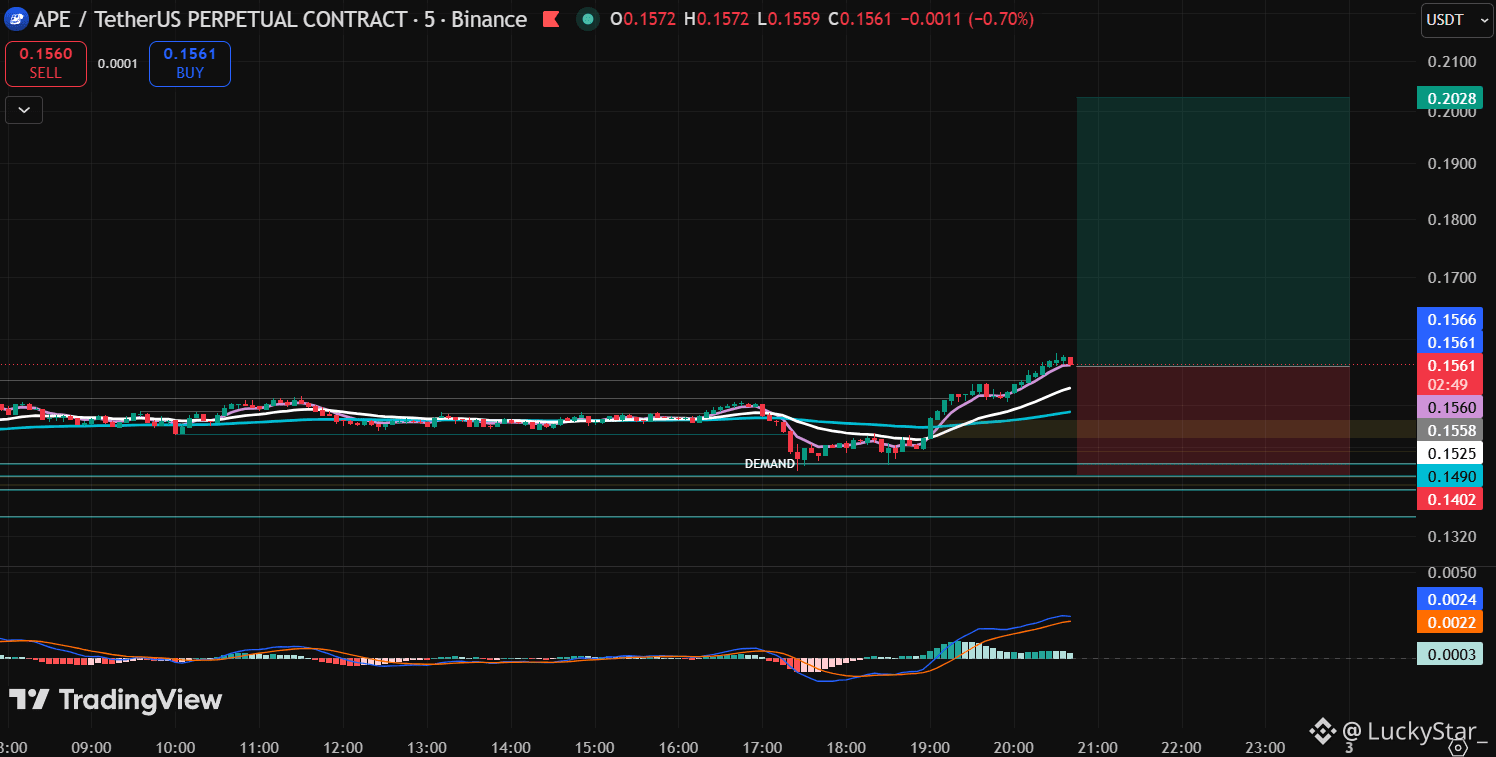
Task: Click the 0.1800 price axis value
Action: (1452, 219)
